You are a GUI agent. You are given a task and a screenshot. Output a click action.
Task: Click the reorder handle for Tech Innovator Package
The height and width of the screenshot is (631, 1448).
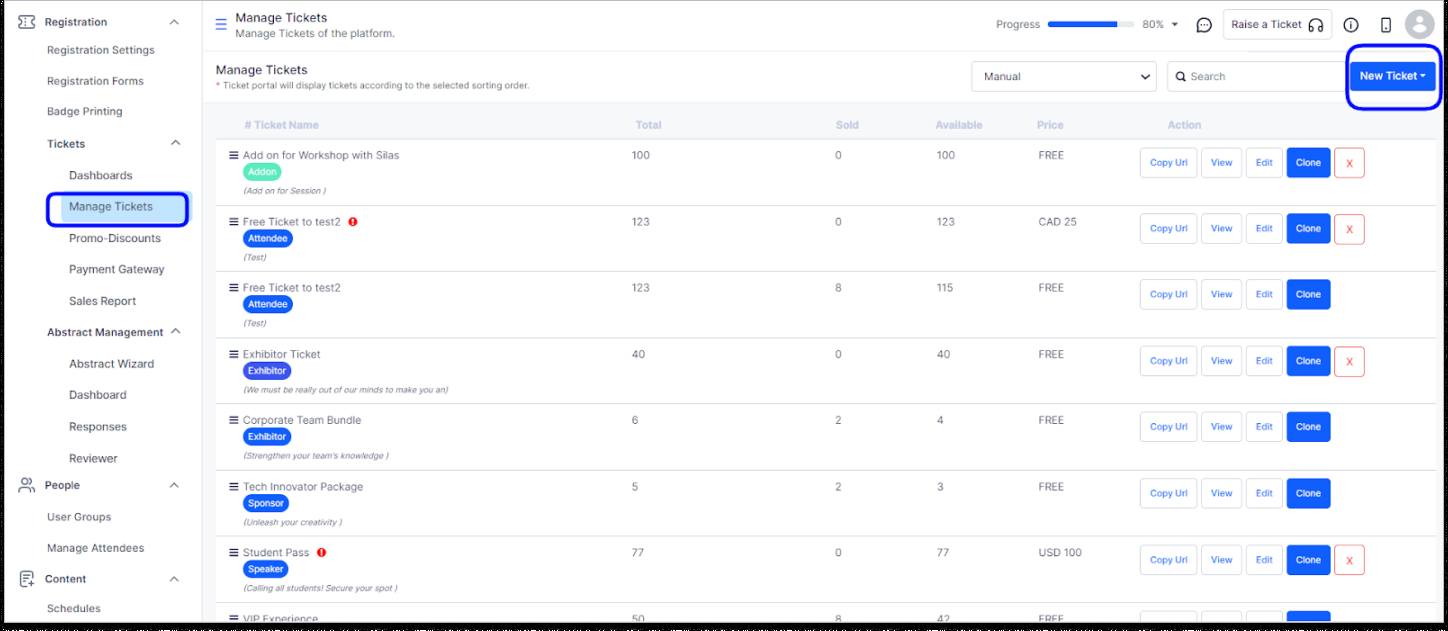pos(233,487)
